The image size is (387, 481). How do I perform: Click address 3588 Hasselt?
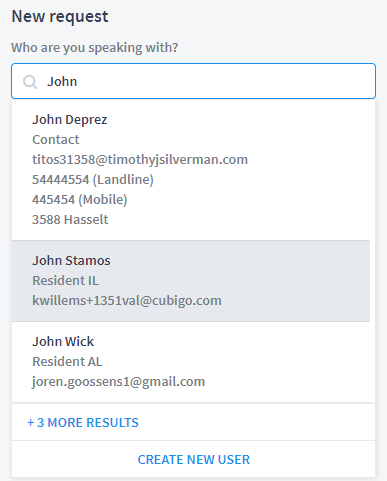(x=70, y=220)
